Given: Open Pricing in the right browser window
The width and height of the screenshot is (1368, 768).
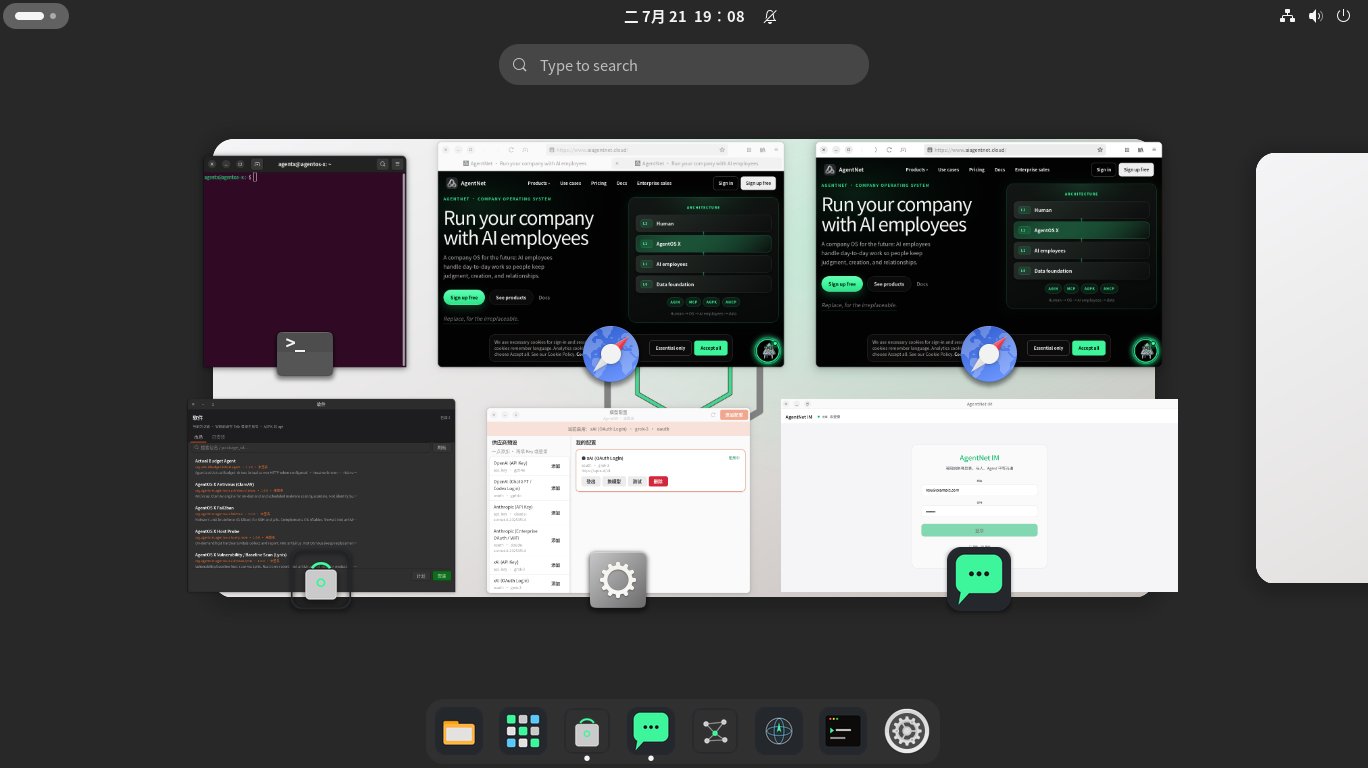Looking at the screenshot, I should coord(976,169).
